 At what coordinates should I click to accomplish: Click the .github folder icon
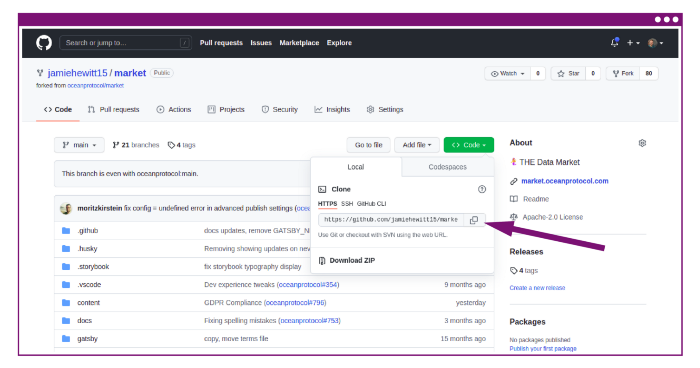[x=66, y=230]
